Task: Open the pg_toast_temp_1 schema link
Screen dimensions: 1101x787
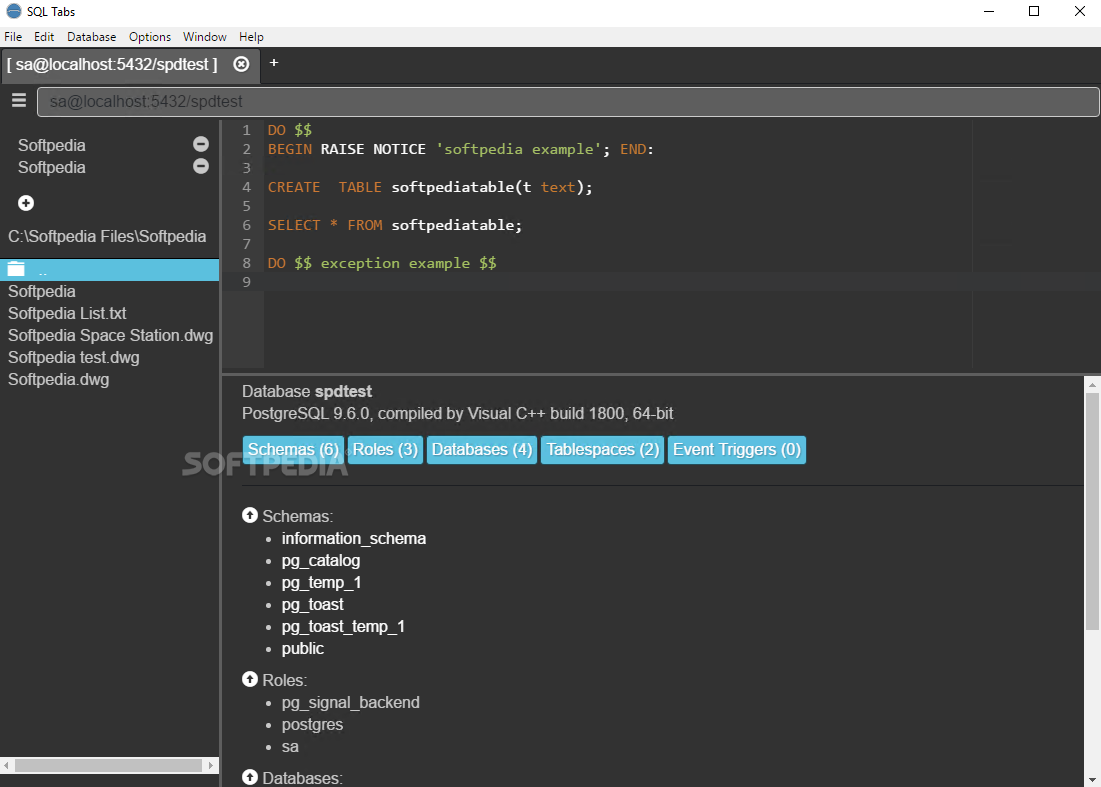Action: (x=343, y=626)
